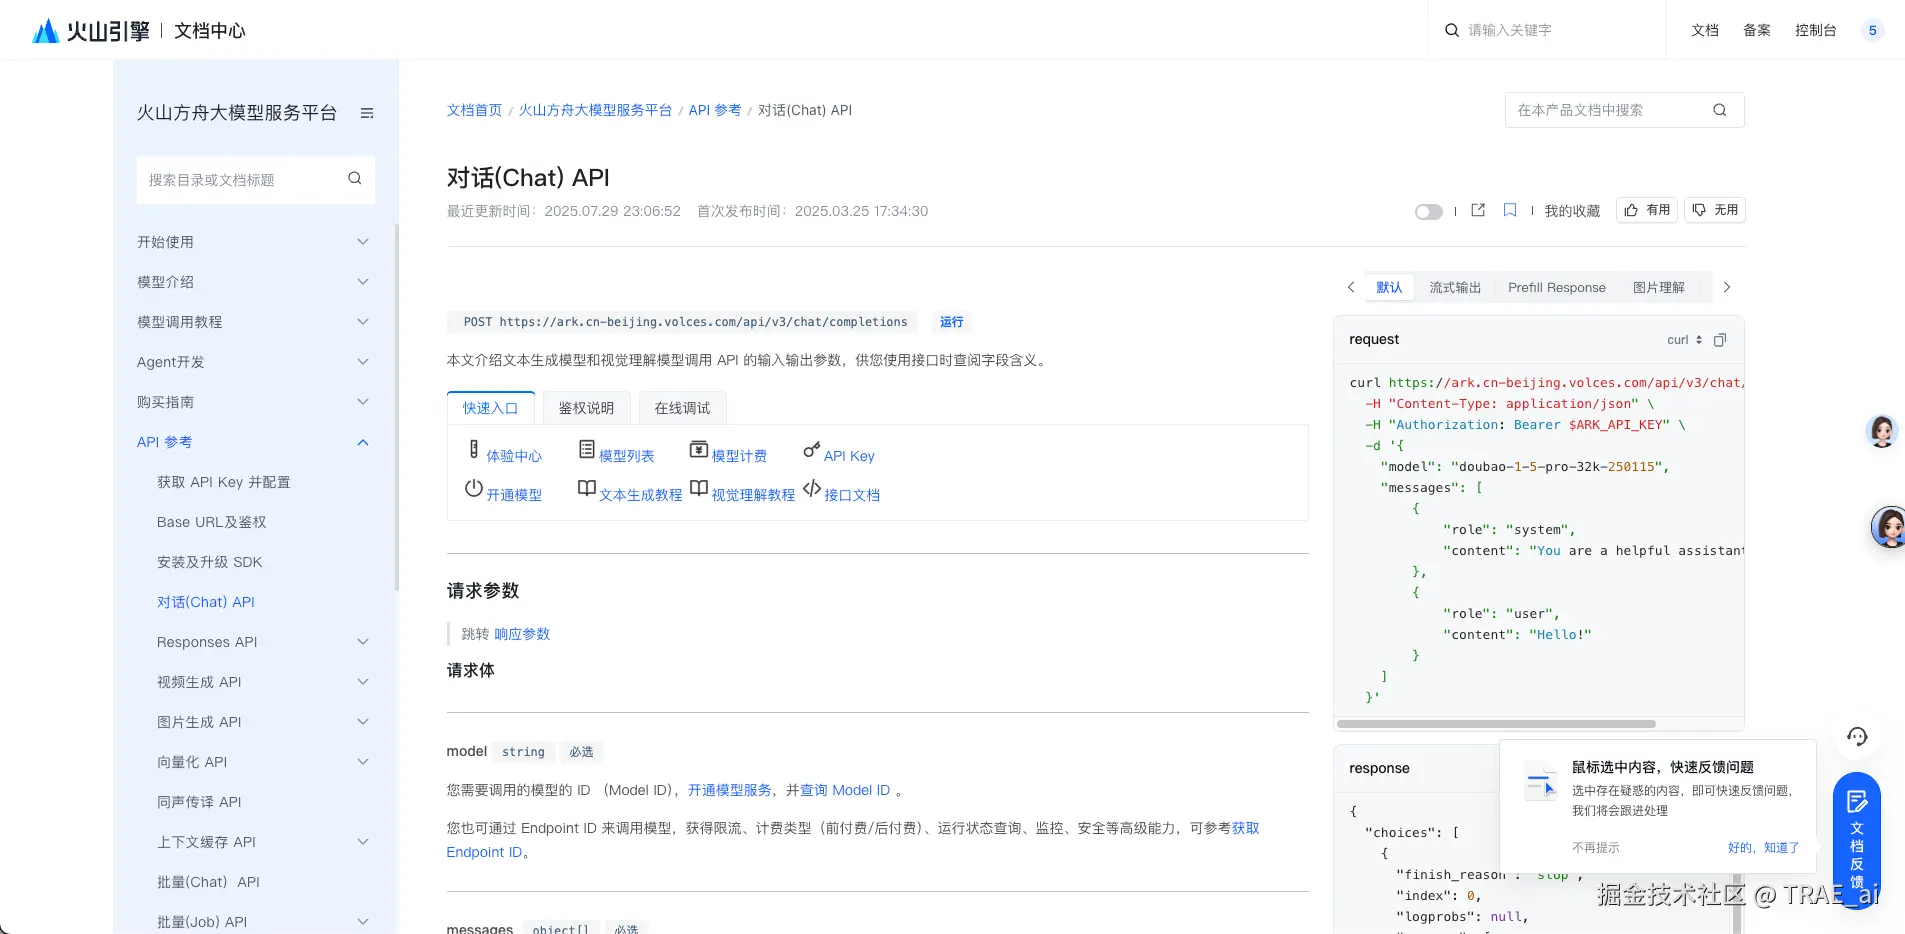Open 备案 in the header
The height and width of the screenshot is (934, 1905).
click(x=1757, y=30)
